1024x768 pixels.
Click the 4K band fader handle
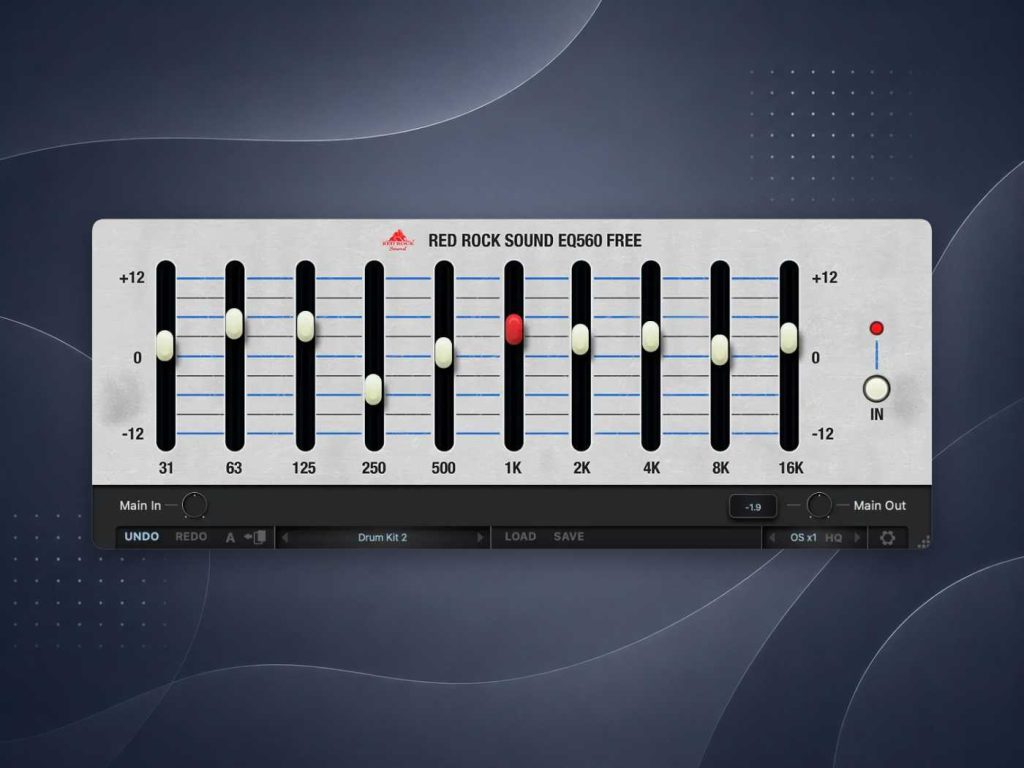[650, 336]
